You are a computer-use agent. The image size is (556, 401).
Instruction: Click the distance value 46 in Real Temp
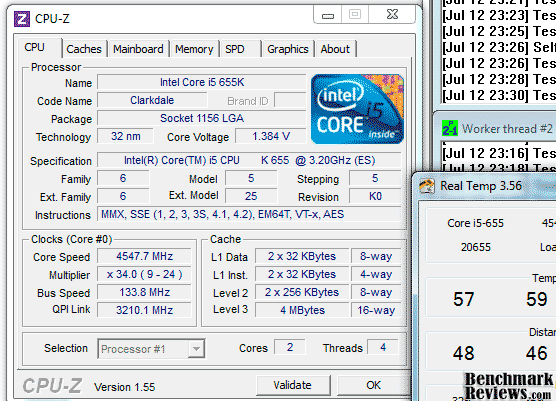(537, 353)
